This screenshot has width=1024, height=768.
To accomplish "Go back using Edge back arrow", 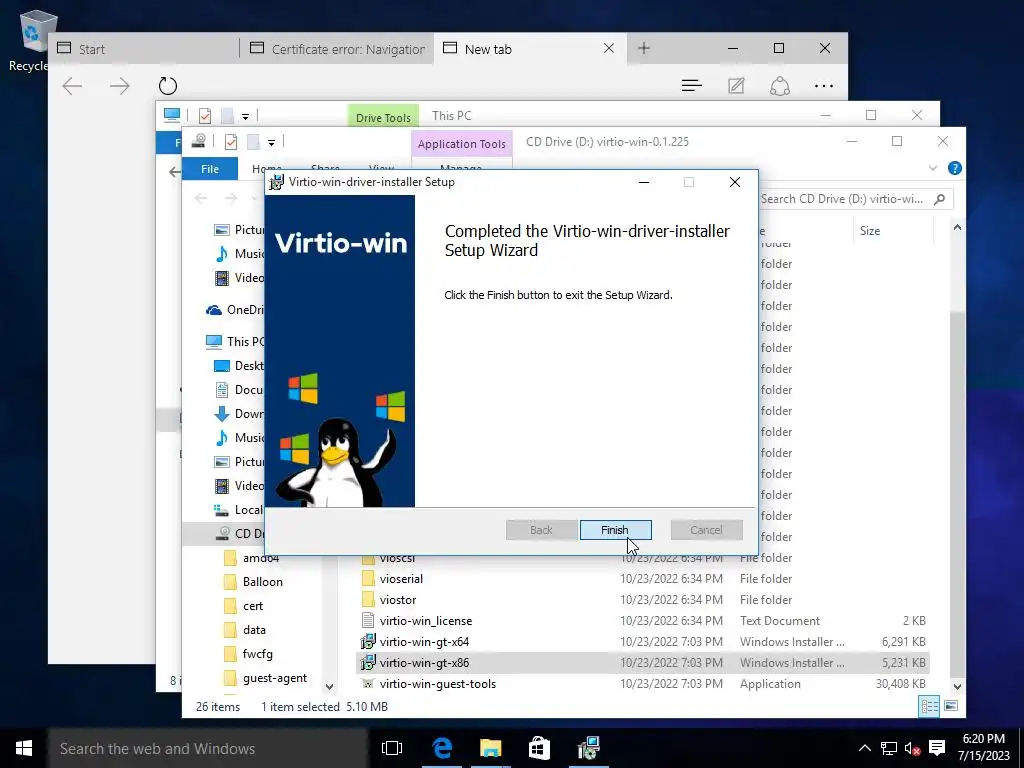I will tap(72, 86).
